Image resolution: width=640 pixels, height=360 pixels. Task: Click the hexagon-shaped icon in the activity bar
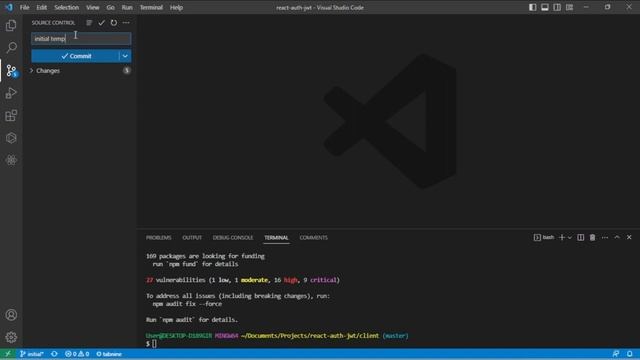click(x=11, y=138)
